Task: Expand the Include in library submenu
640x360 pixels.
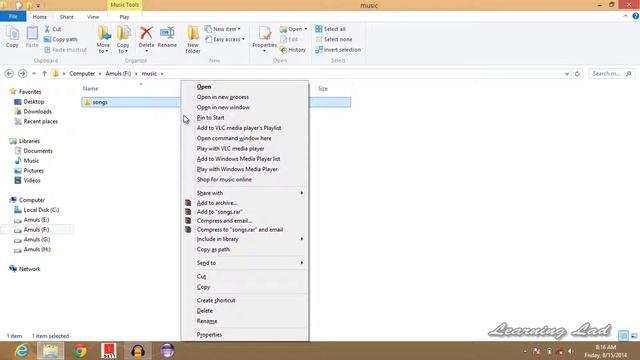Action: point(245,239)
